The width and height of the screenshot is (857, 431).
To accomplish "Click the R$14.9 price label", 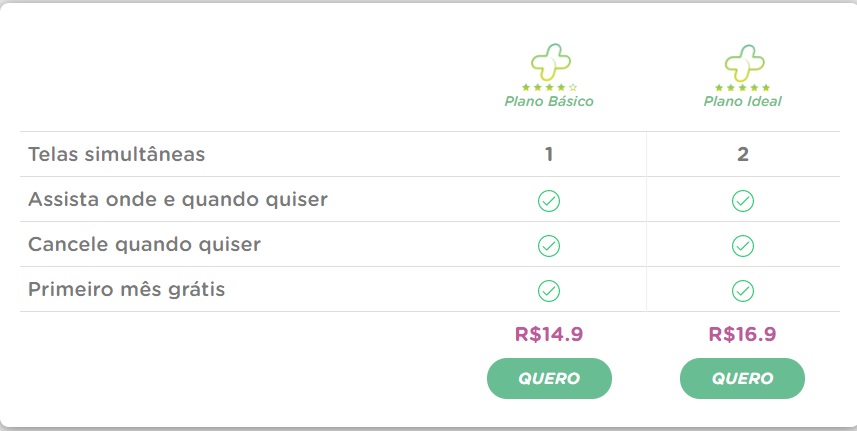I will tap(549, 335).
